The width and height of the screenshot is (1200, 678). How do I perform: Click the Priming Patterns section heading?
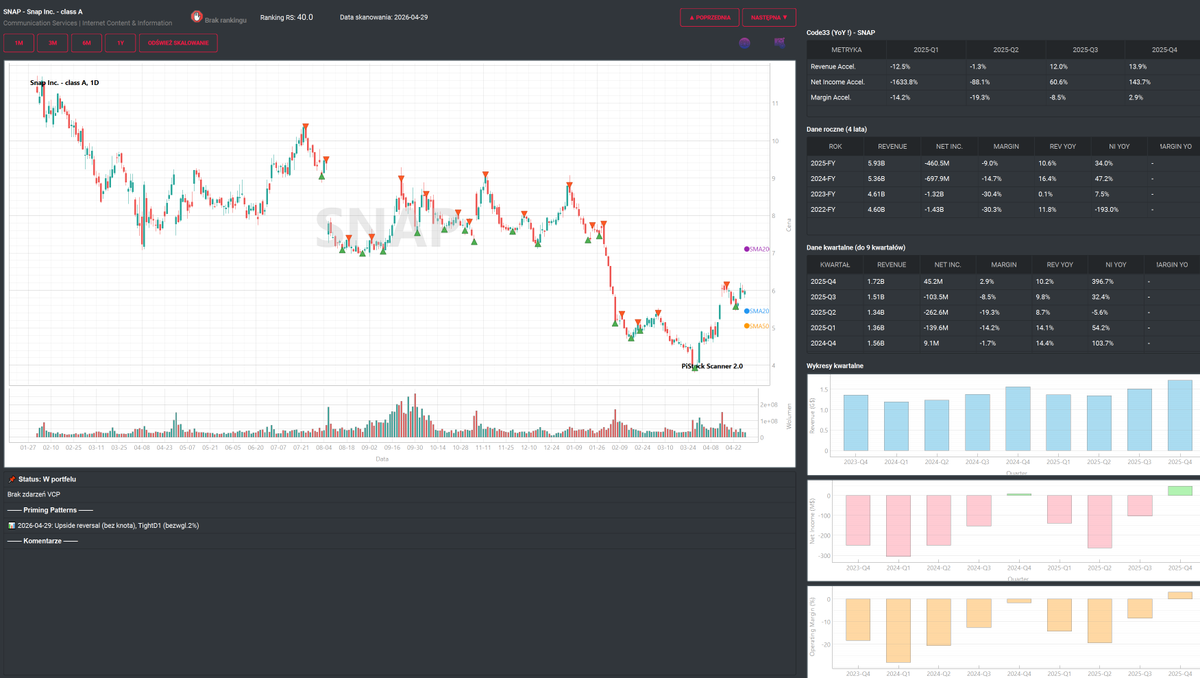tap(50, 510)
